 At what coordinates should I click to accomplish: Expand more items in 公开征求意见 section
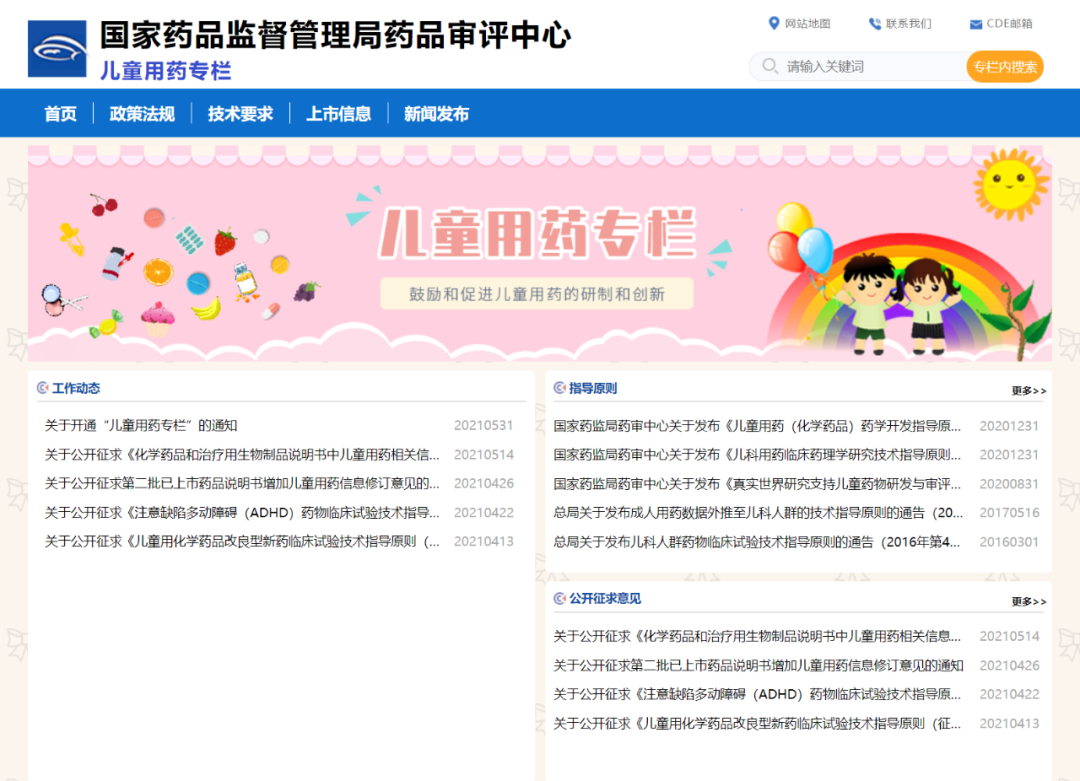coord(1028,601)
